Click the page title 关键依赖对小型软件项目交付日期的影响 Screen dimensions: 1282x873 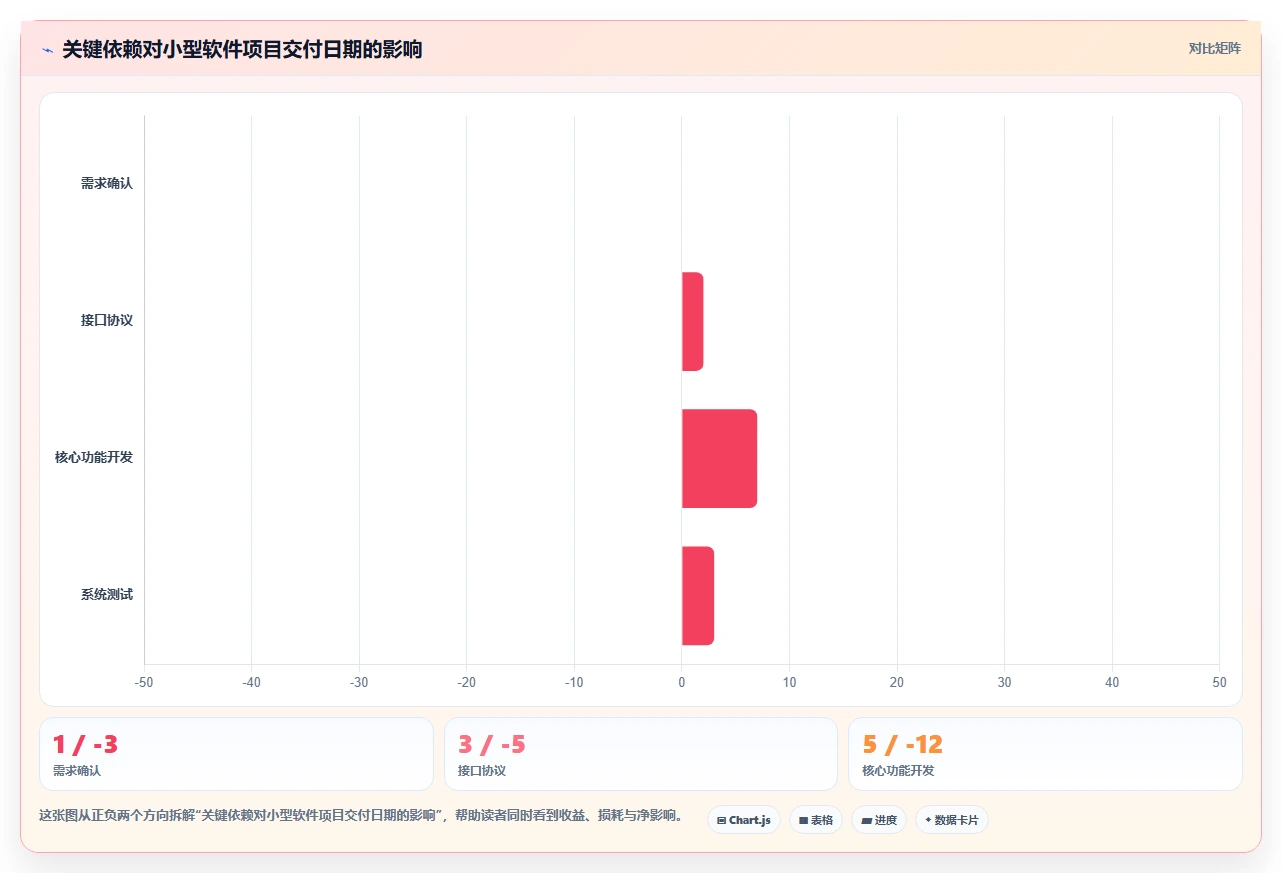tap(242, 50)
